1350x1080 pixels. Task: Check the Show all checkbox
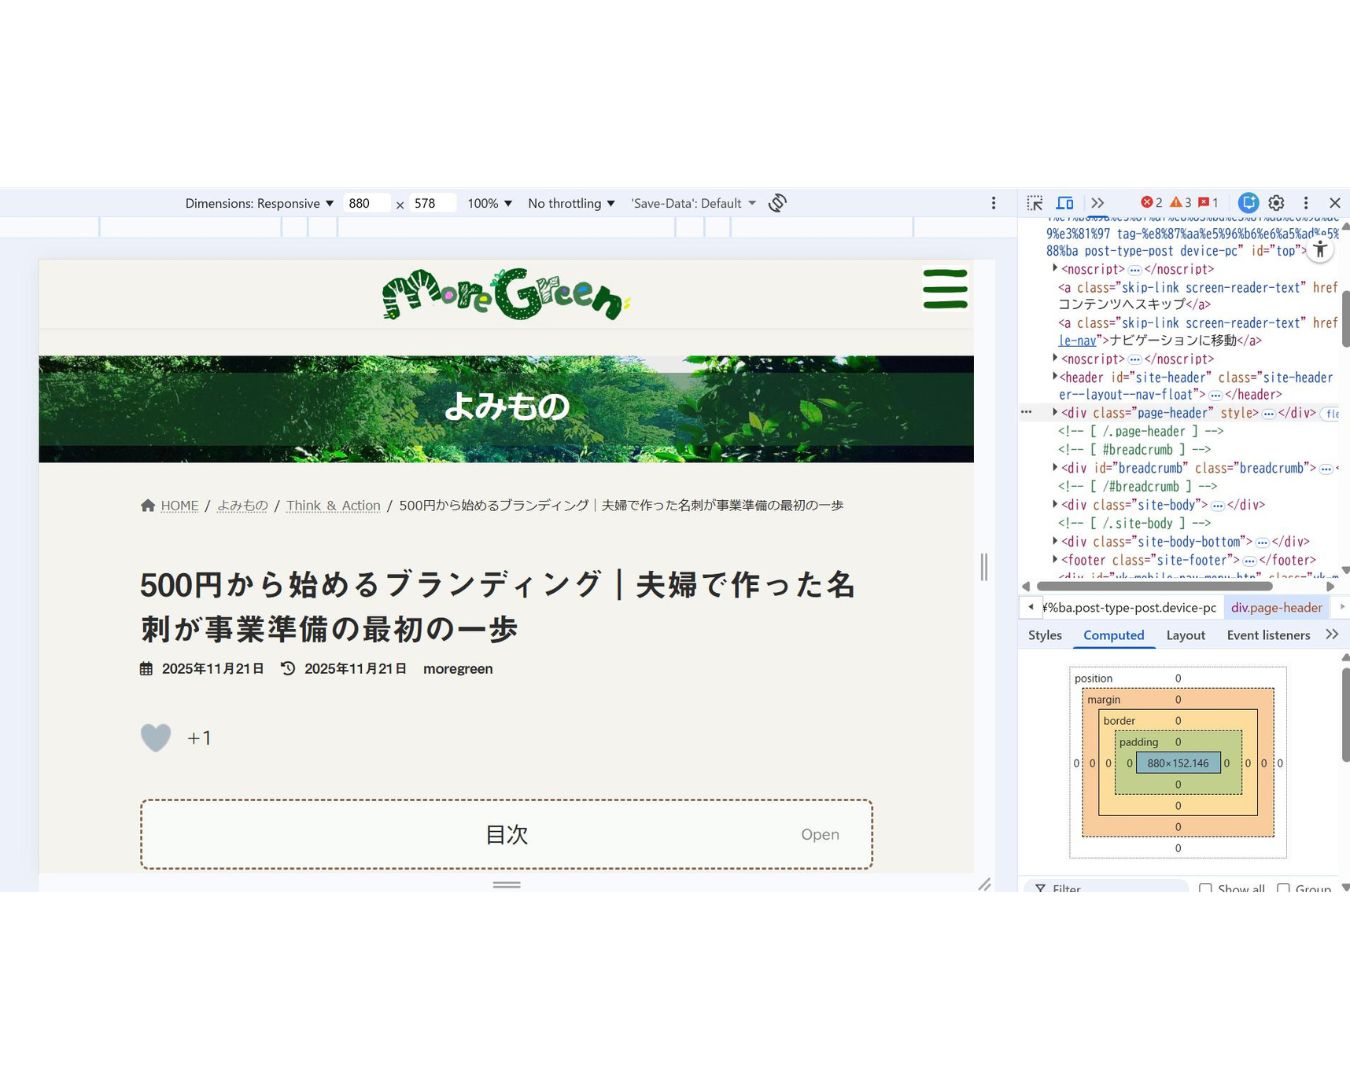click(1206, 888)
